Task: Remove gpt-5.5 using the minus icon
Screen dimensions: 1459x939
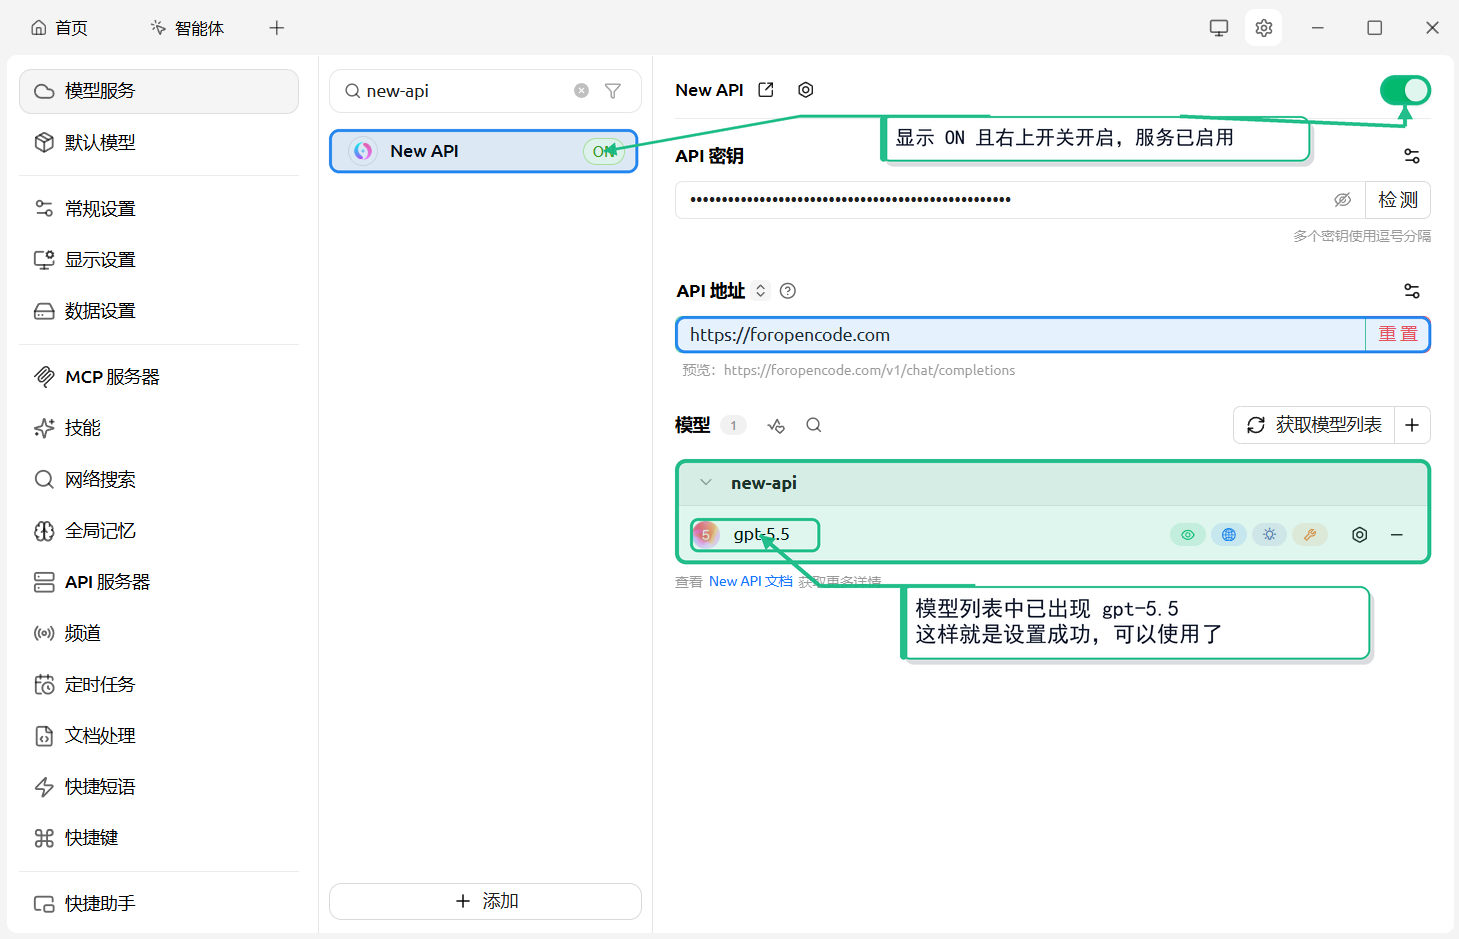Action: [1397, 535]
